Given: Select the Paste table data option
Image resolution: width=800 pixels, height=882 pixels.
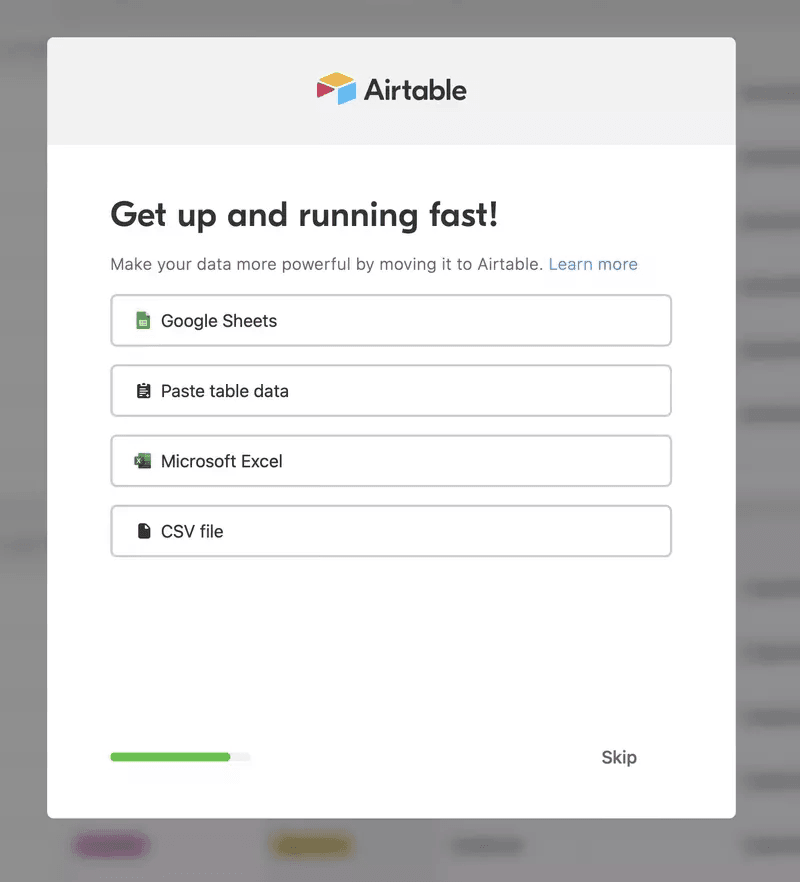Looking at the screenshot, I should tap(390, 391).
